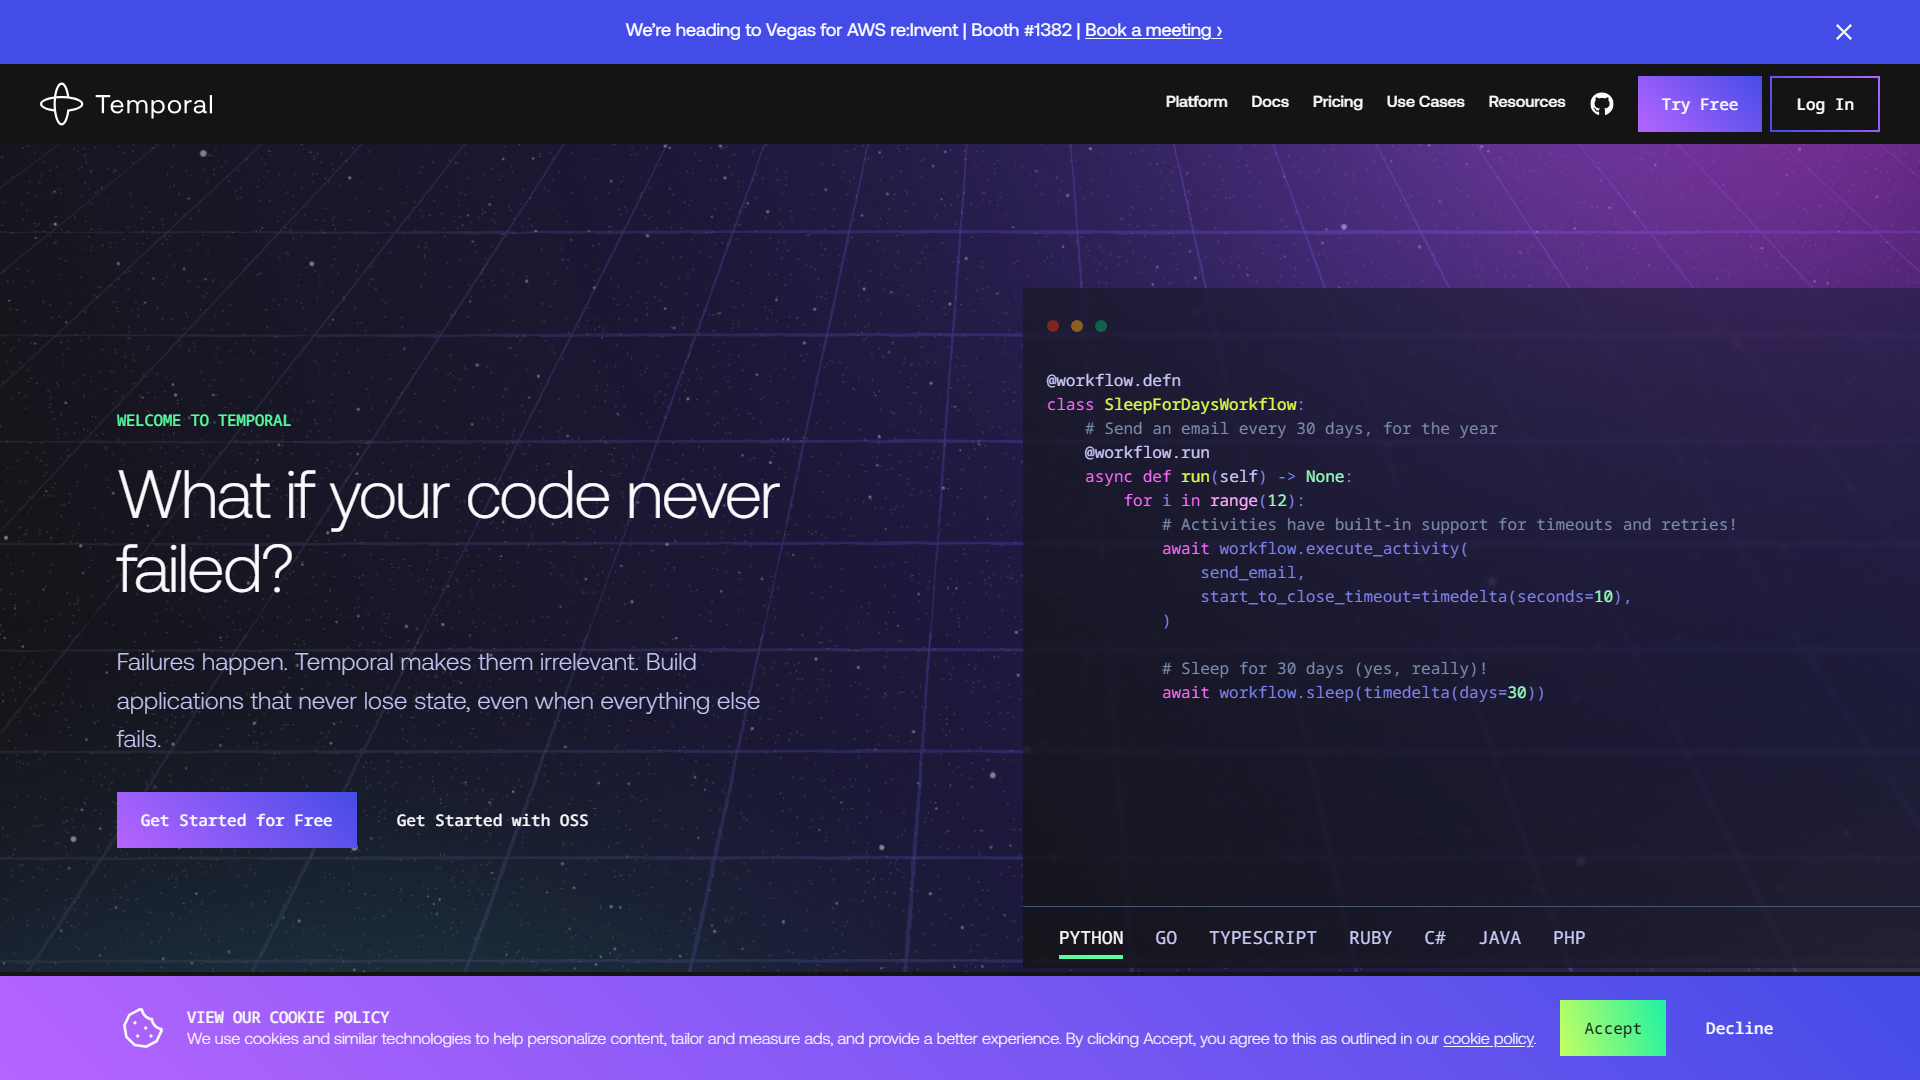
Task: Open the GitHub icon in navbar
Action: (1602, 104)
